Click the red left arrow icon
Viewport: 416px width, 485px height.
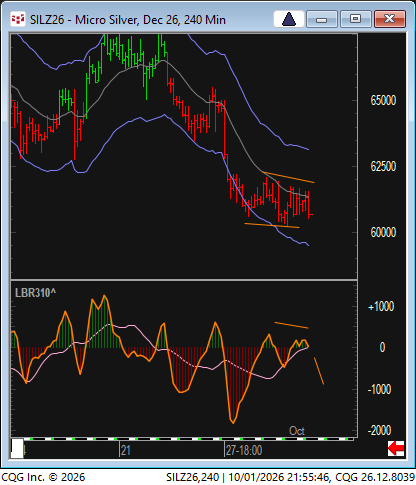coord(396,448)
